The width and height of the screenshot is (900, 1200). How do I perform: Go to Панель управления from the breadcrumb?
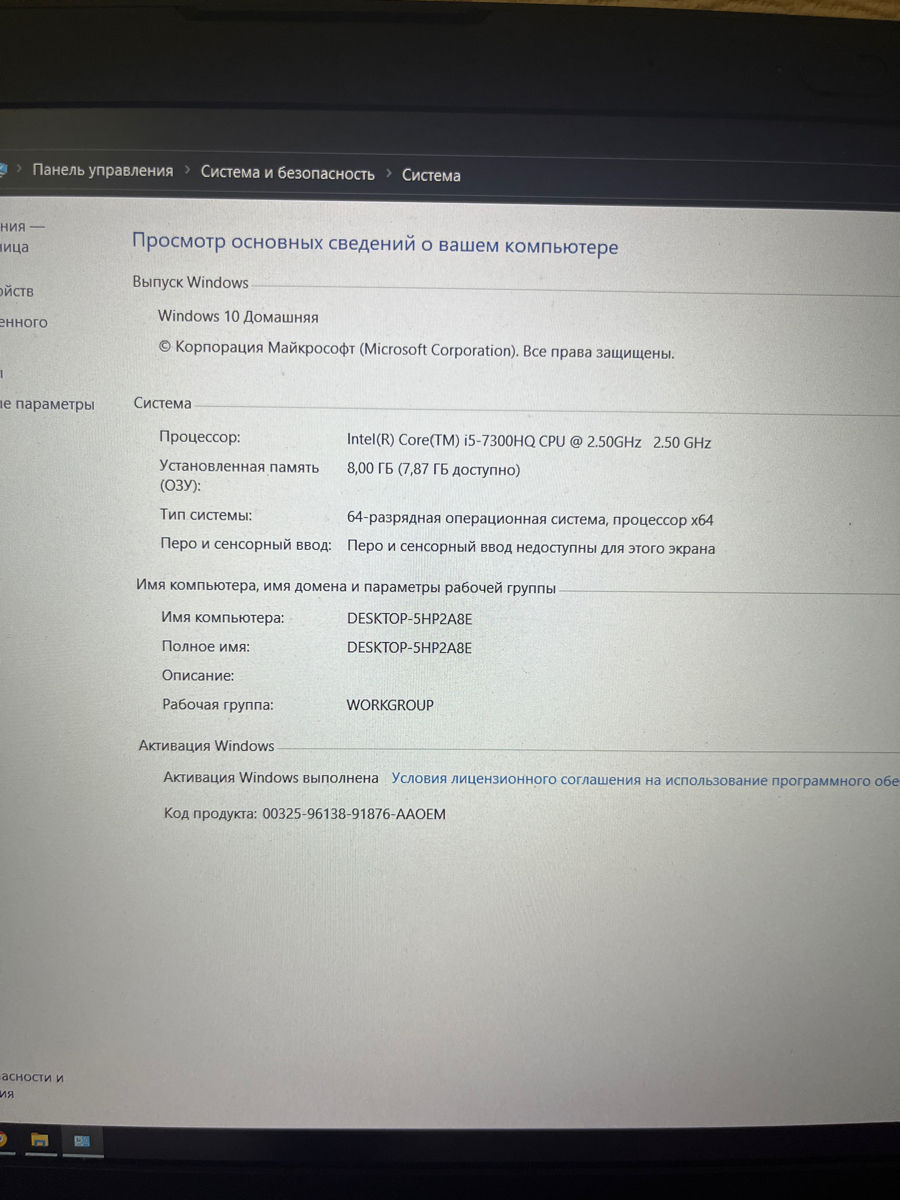[x=103, y=171]
